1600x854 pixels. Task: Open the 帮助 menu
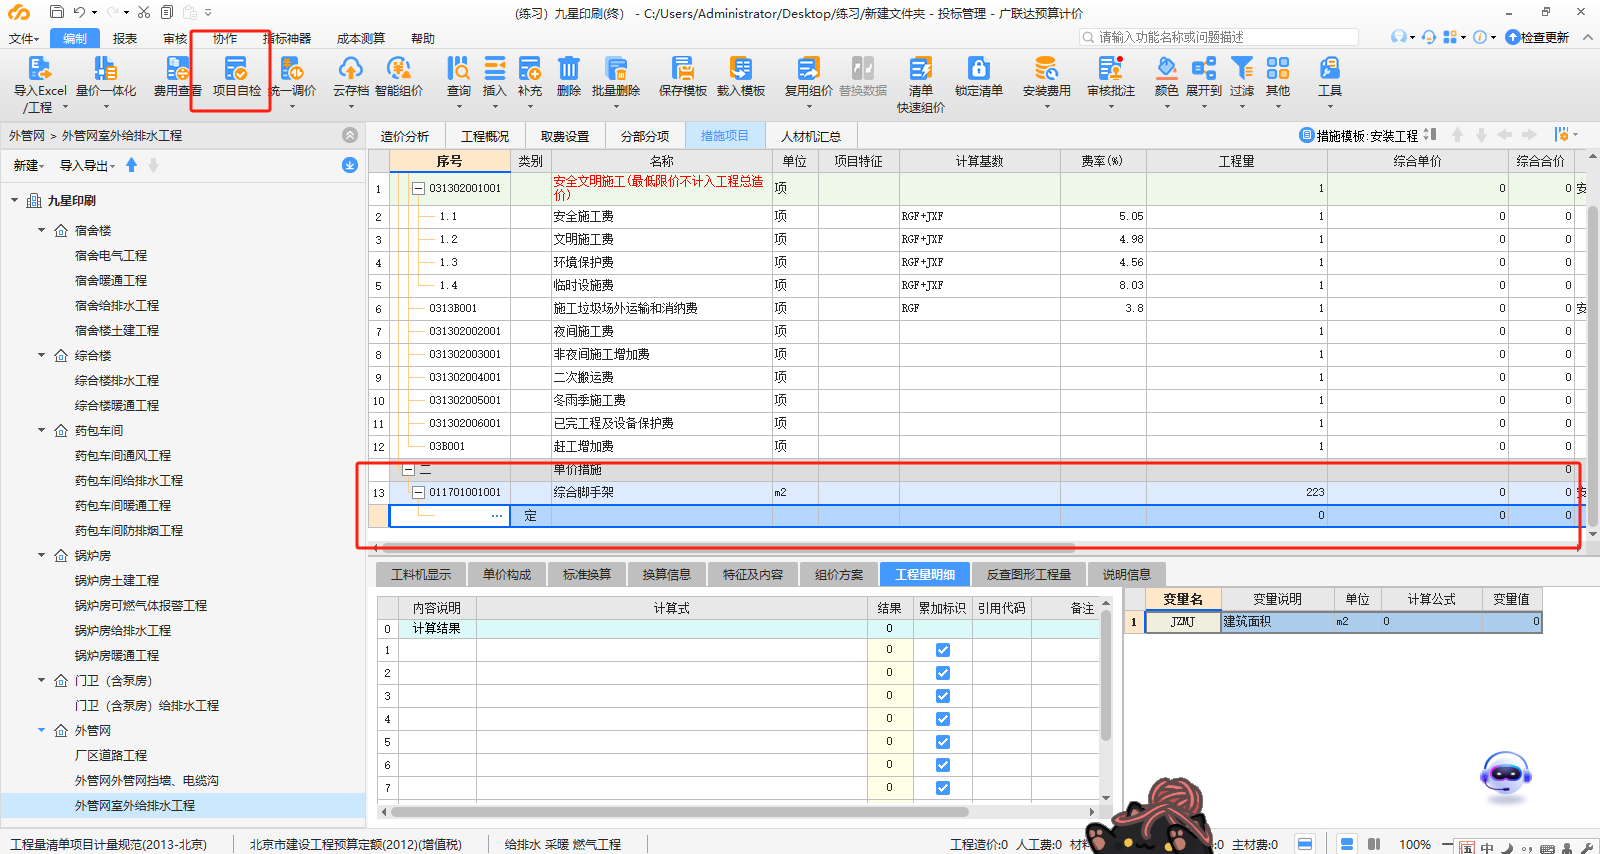pyautogui.click(x=423, y=38)
